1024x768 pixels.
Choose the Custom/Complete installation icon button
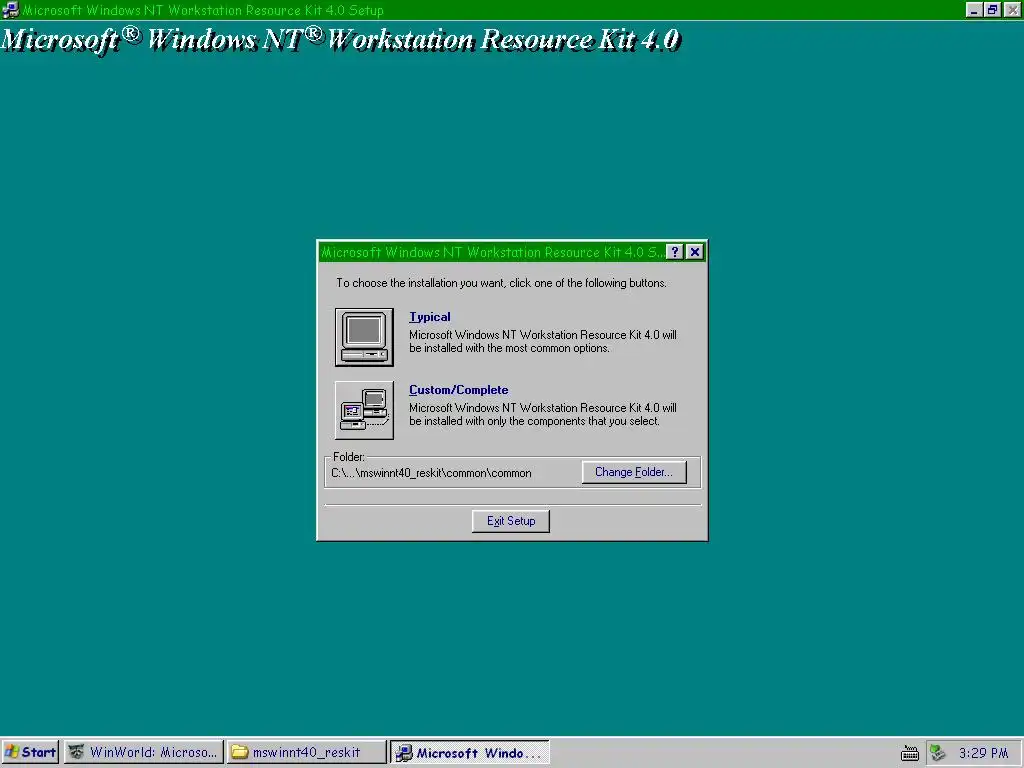pyautogui.click(x=364, y=410)
